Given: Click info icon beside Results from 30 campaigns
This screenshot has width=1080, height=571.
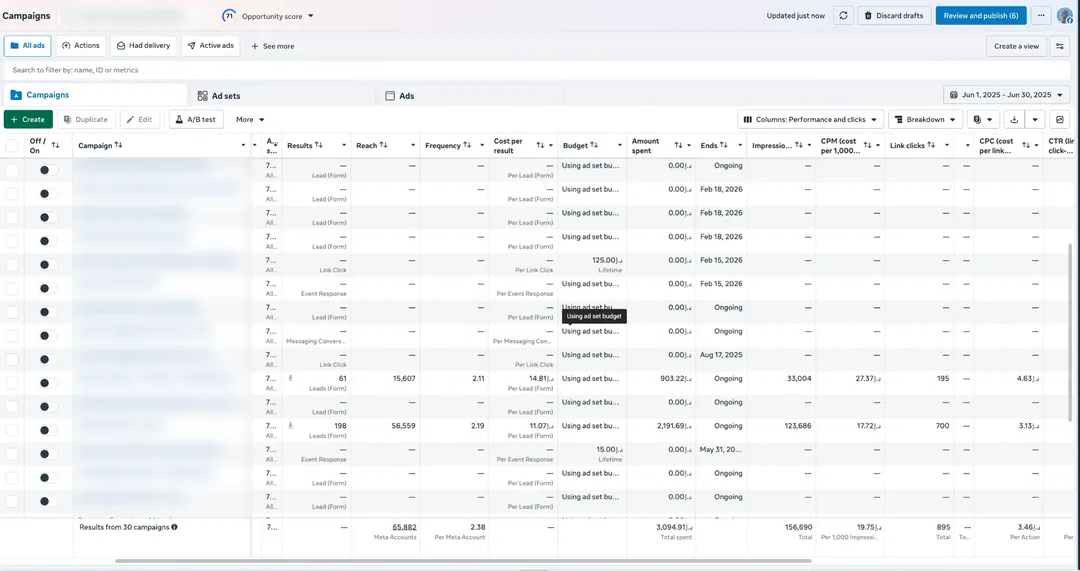Looking at the screenshot, I should tap(174, 527).
